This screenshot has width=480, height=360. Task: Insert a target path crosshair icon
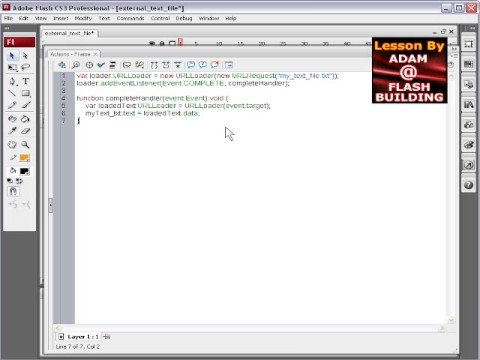point(89,65)
